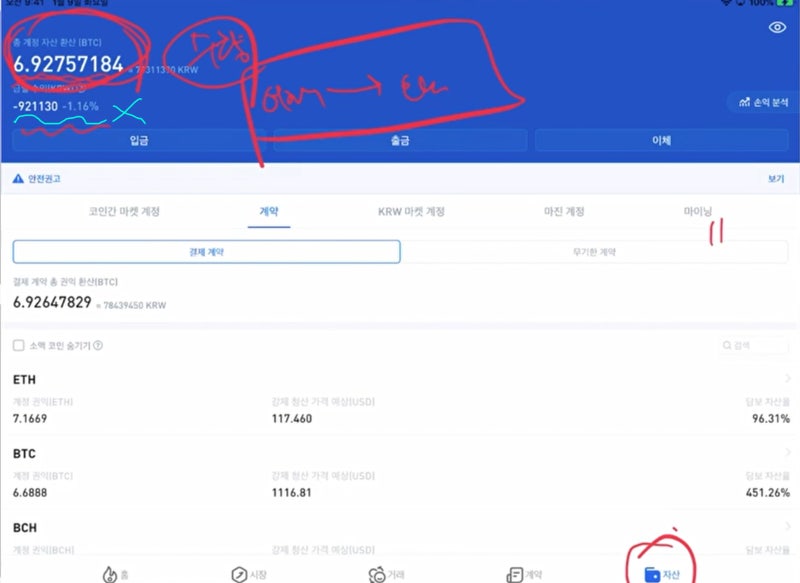Open 손익 분석 chart icon
This screenshot has height=583, width=800.
[x=744, y=102]
